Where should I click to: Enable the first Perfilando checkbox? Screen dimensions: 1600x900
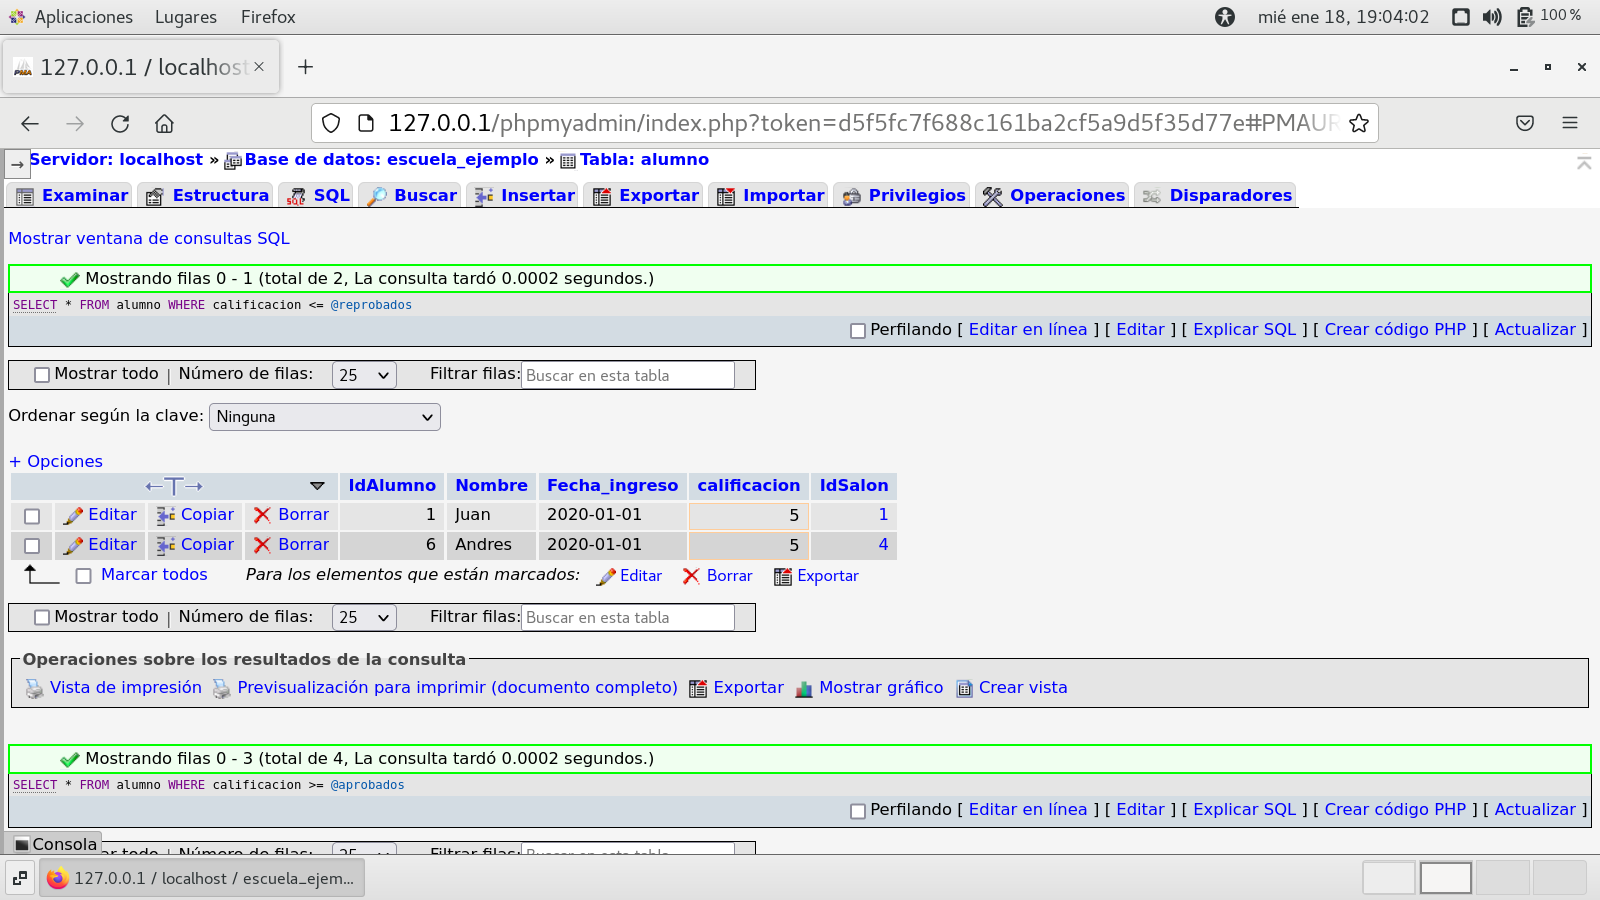point(857,331)
